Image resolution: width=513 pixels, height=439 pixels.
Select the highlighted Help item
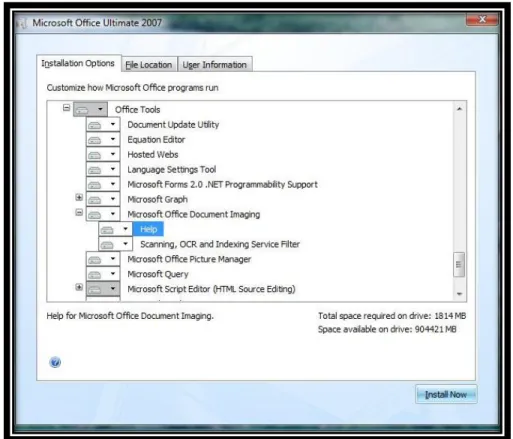[x=148, y=229]
